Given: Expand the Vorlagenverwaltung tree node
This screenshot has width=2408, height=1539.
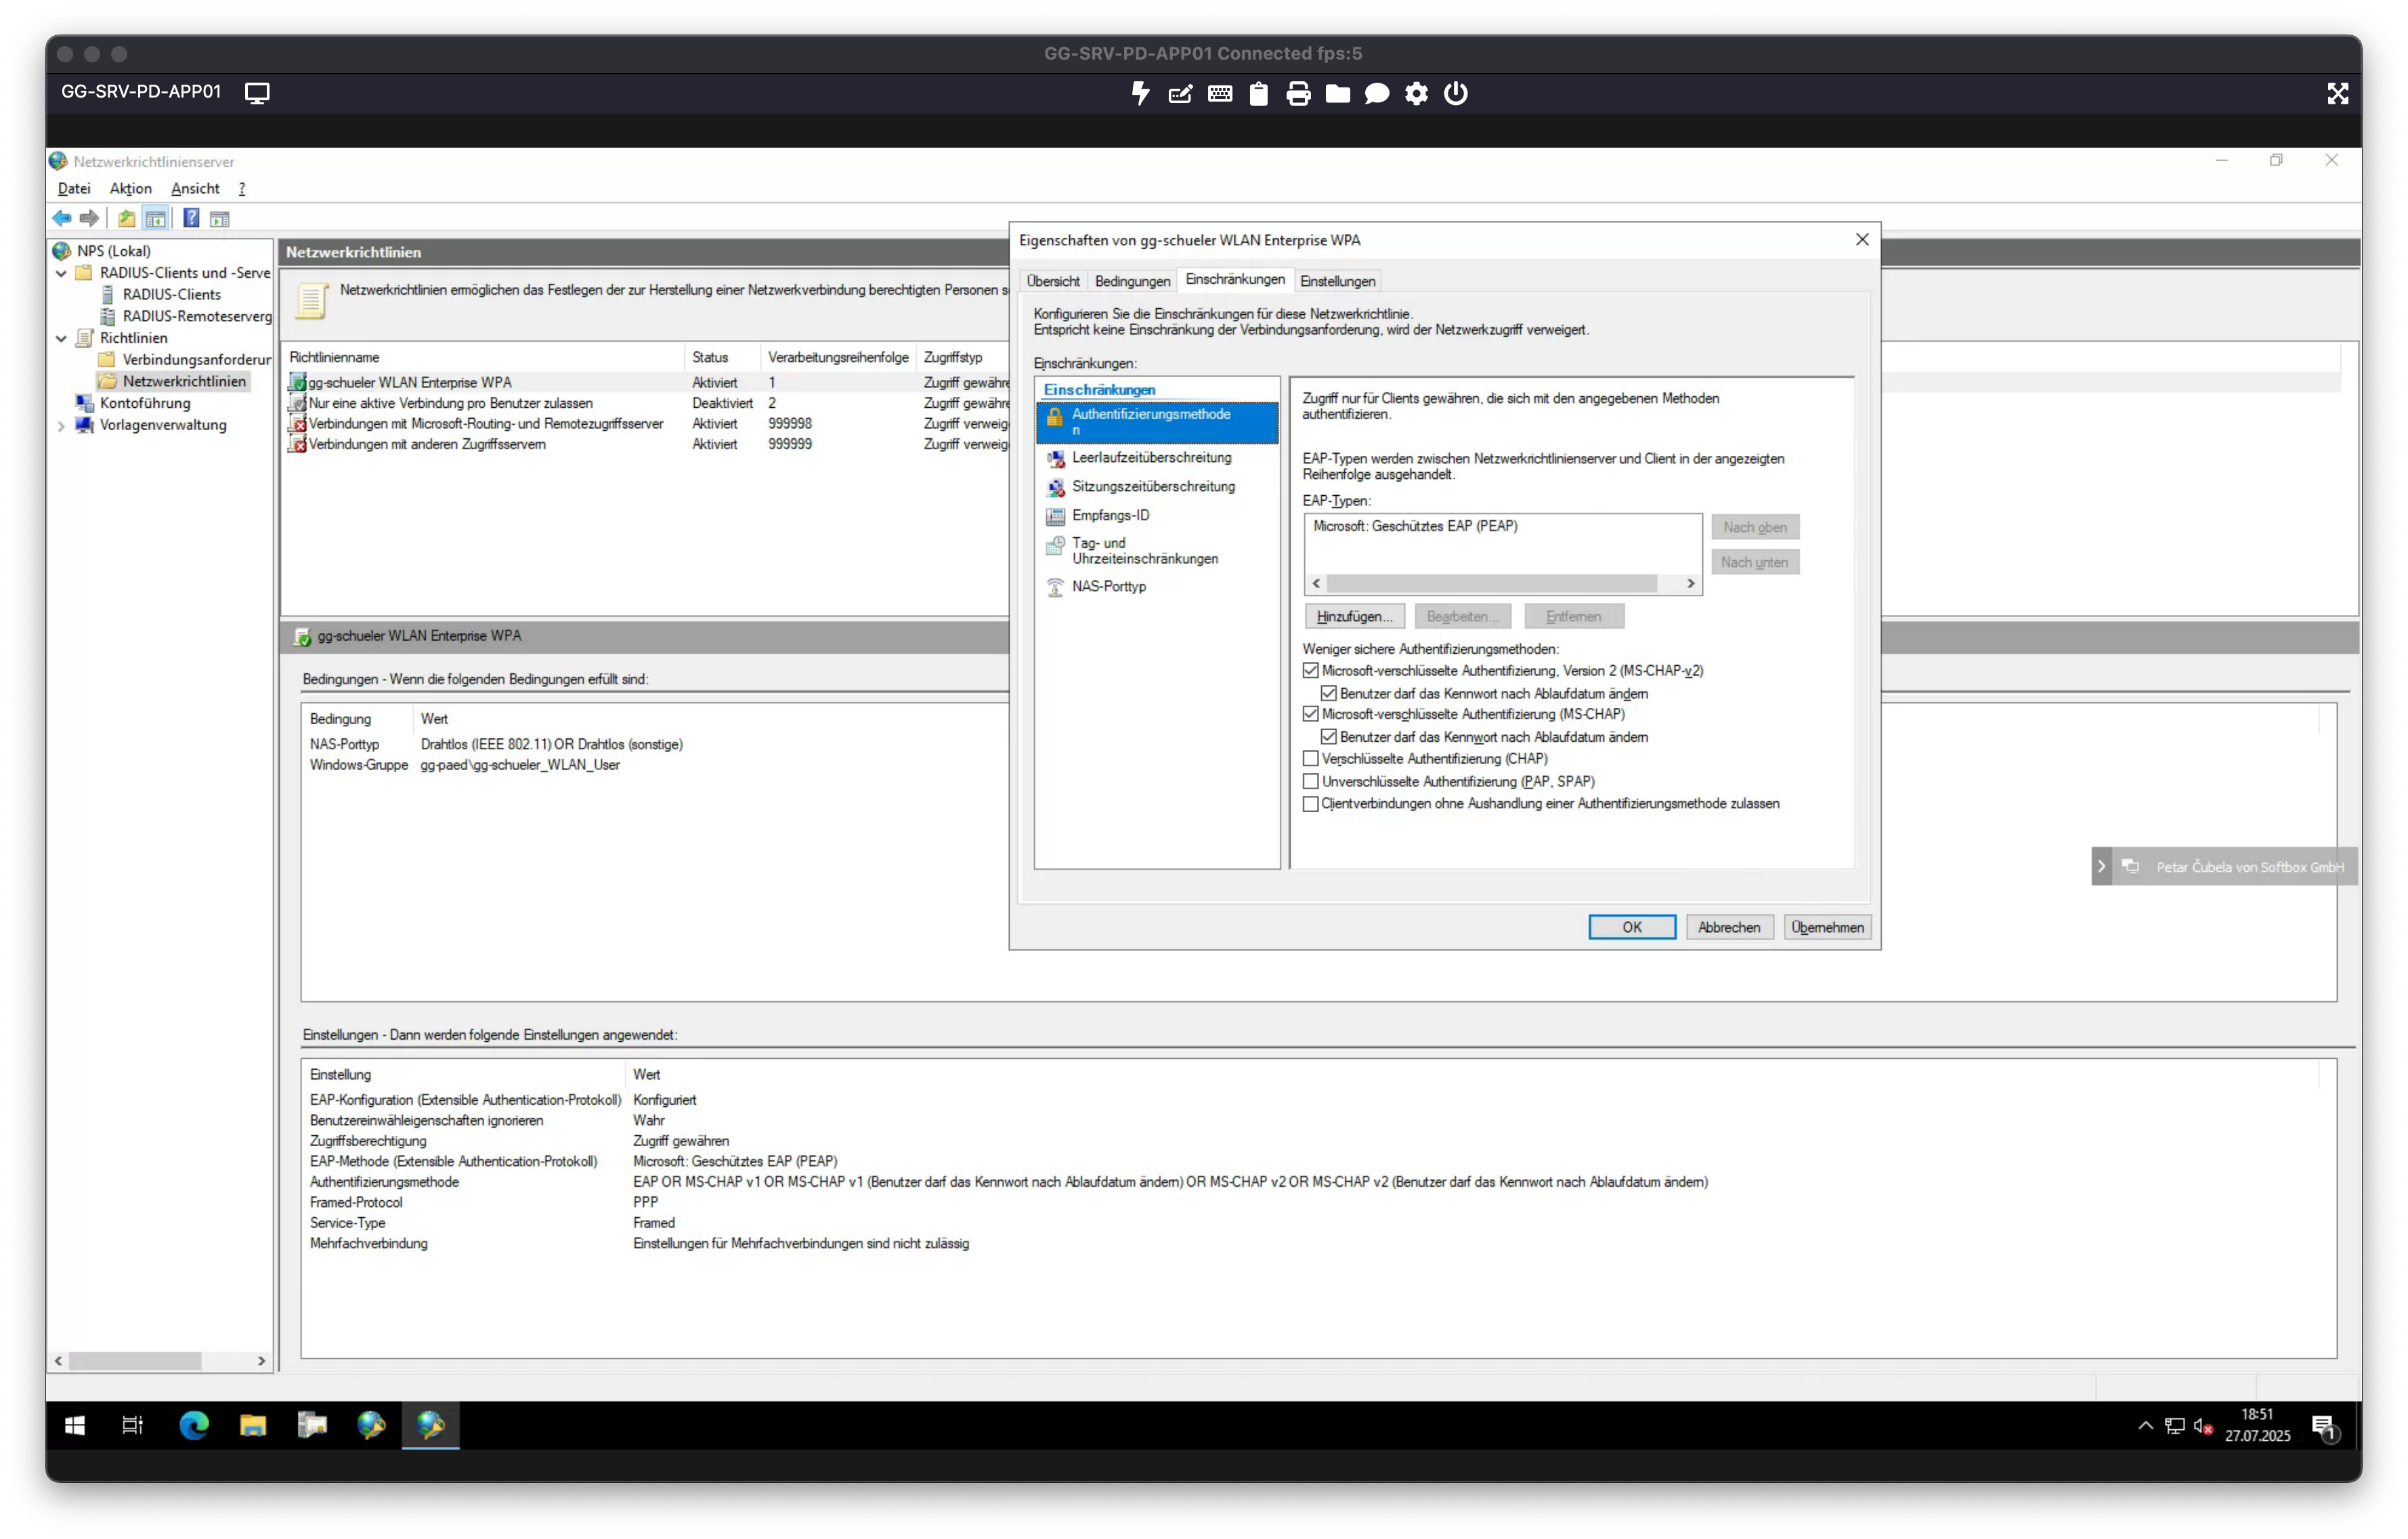Looking at the screenshot, I should (x=61, y=425).
